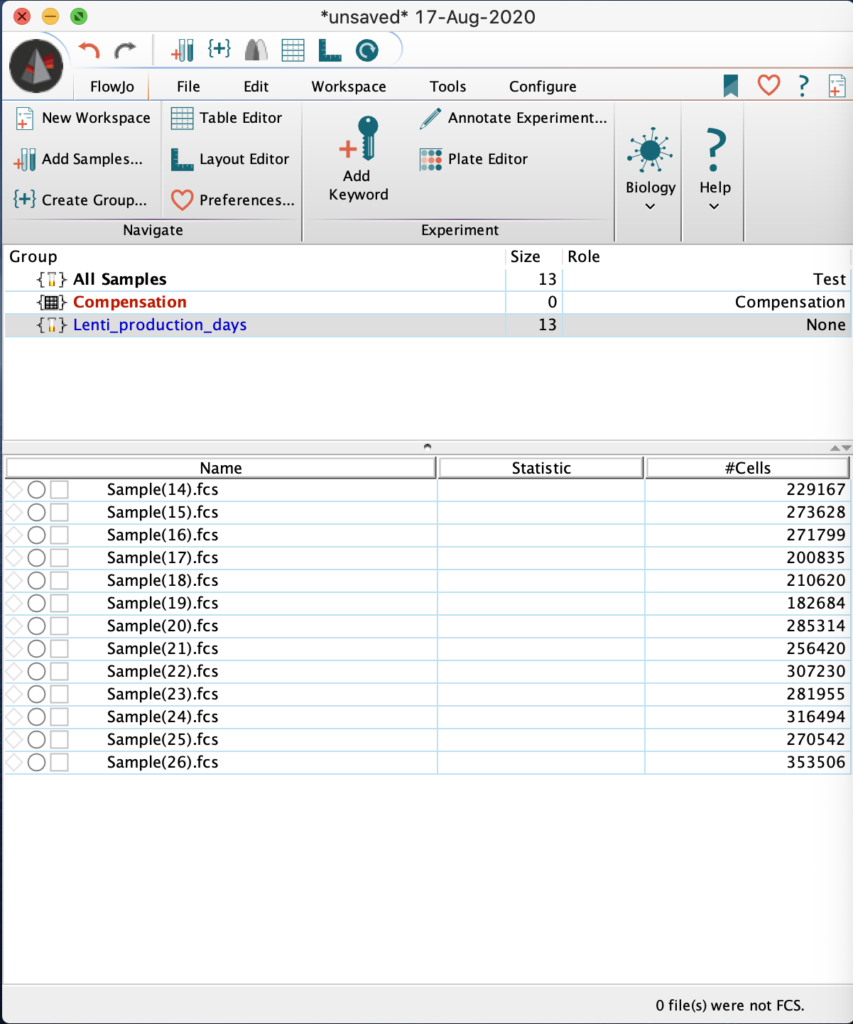Click the All Samples group icon
The image size is (853, 1024).
click(52, 280)
